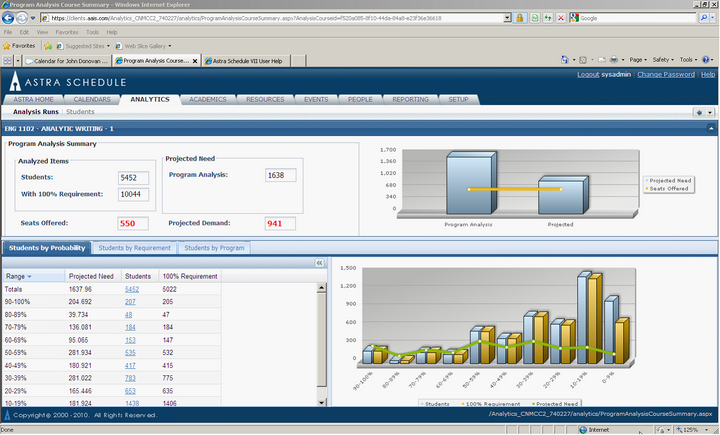
Task: Open the EVENTS tab
Action: coord(316,99)
